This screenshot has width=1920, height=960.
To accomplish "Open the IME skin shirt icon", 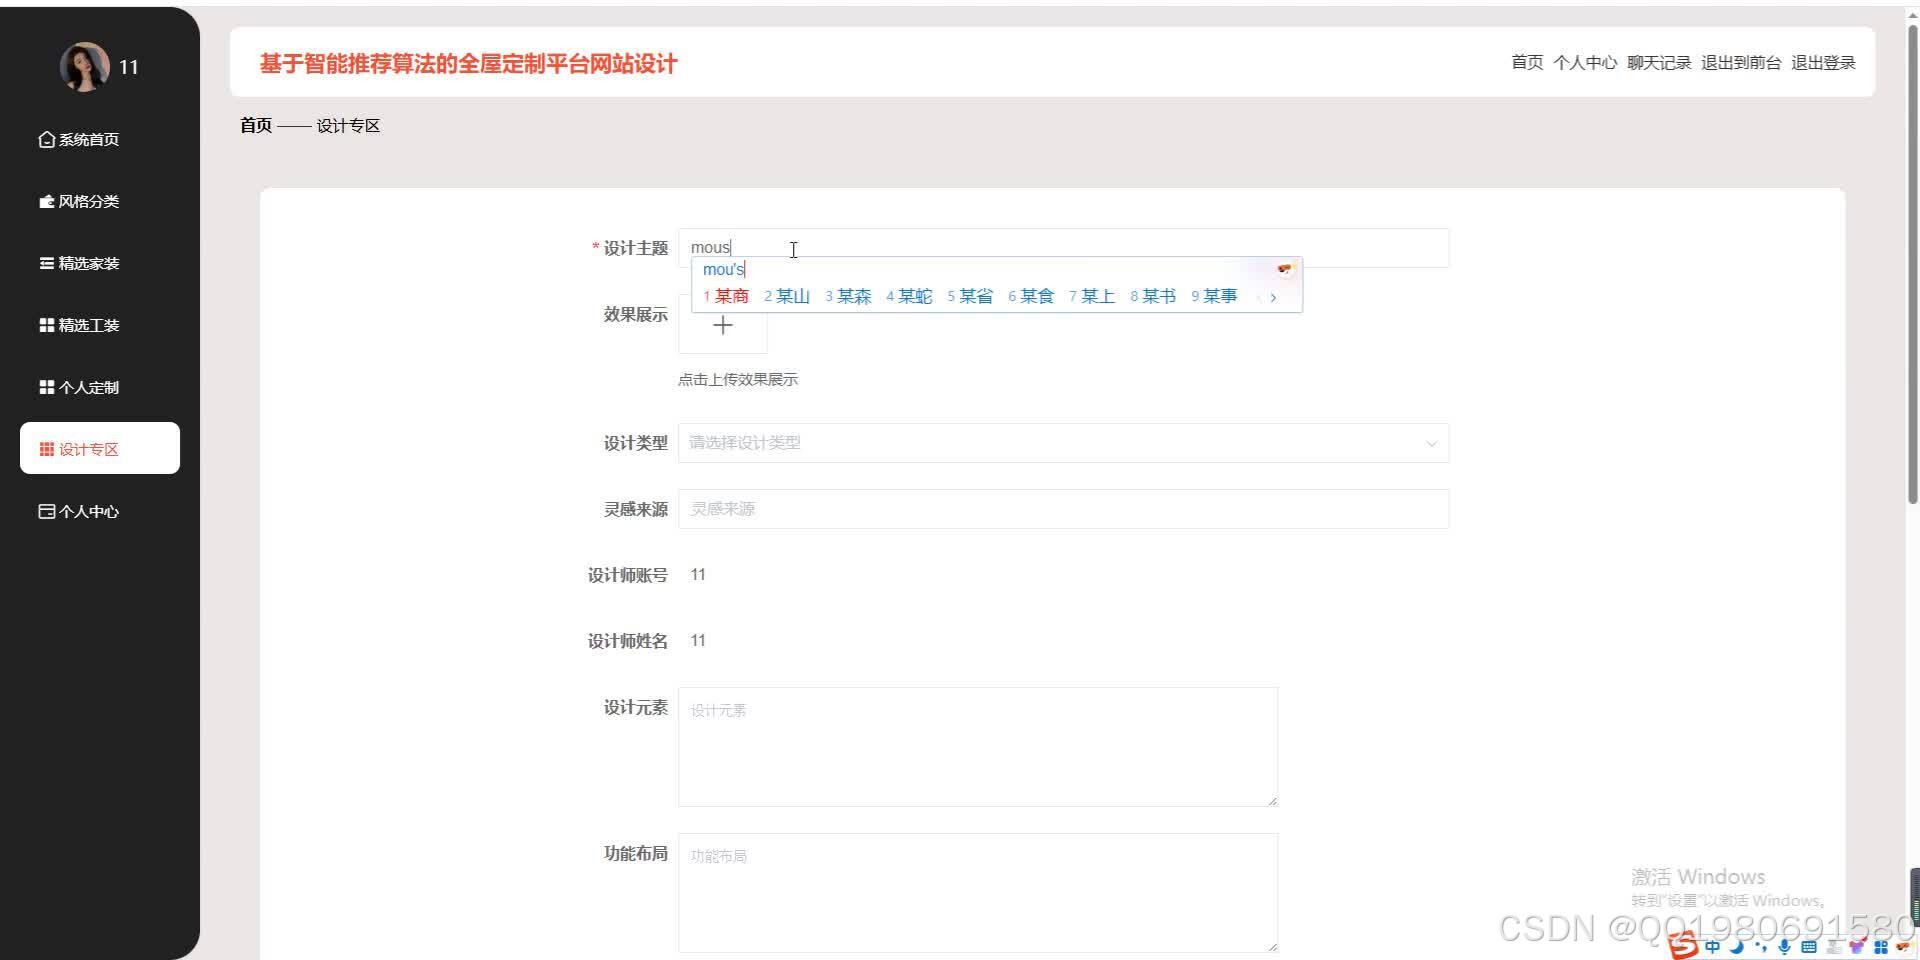I will click(x=1857, y=946).
